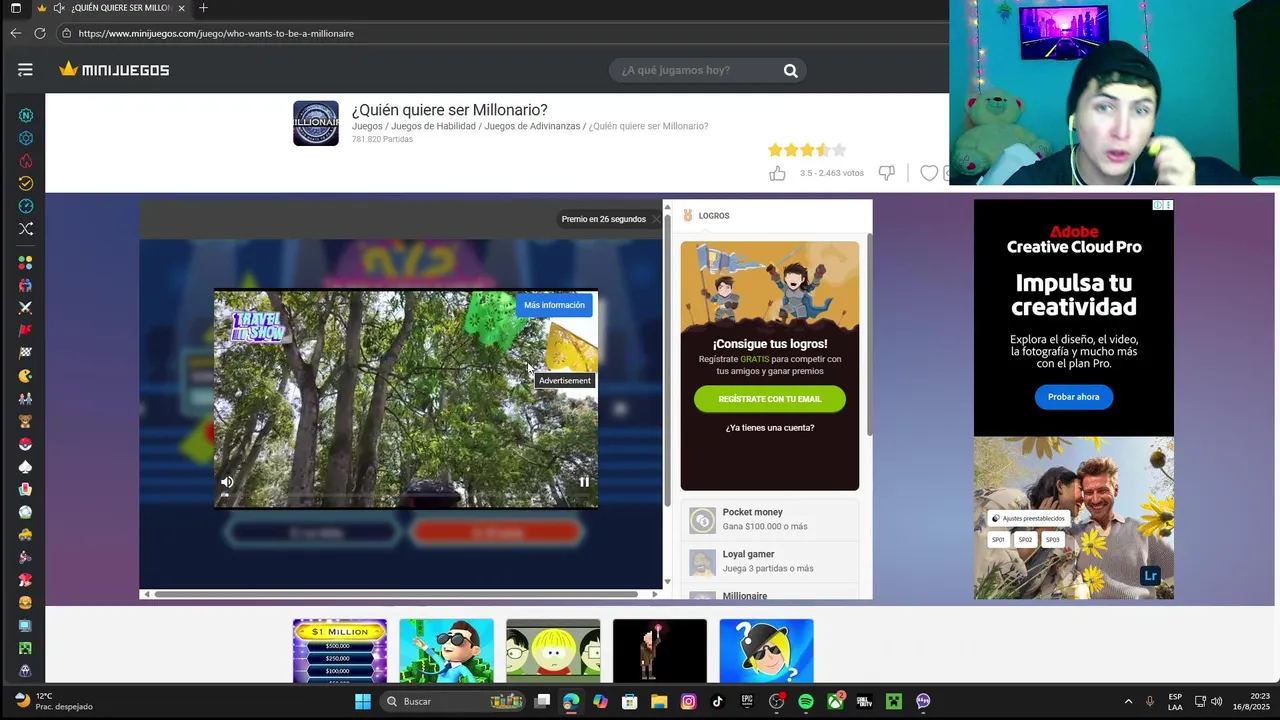Open the blue question mark hat game thumbnail
1280x720 pixels.
766,651
